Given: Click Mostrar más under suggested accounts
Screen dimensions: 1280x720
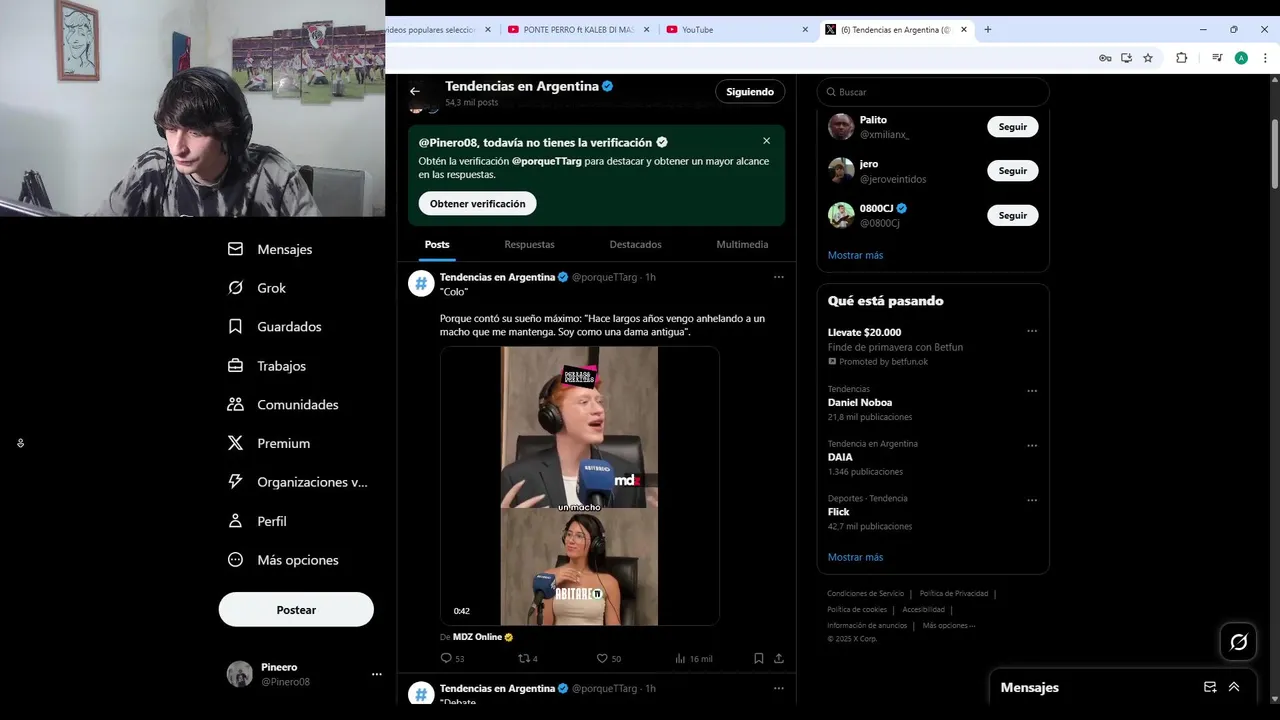Looking at the screenshot, I should [855, 255].
